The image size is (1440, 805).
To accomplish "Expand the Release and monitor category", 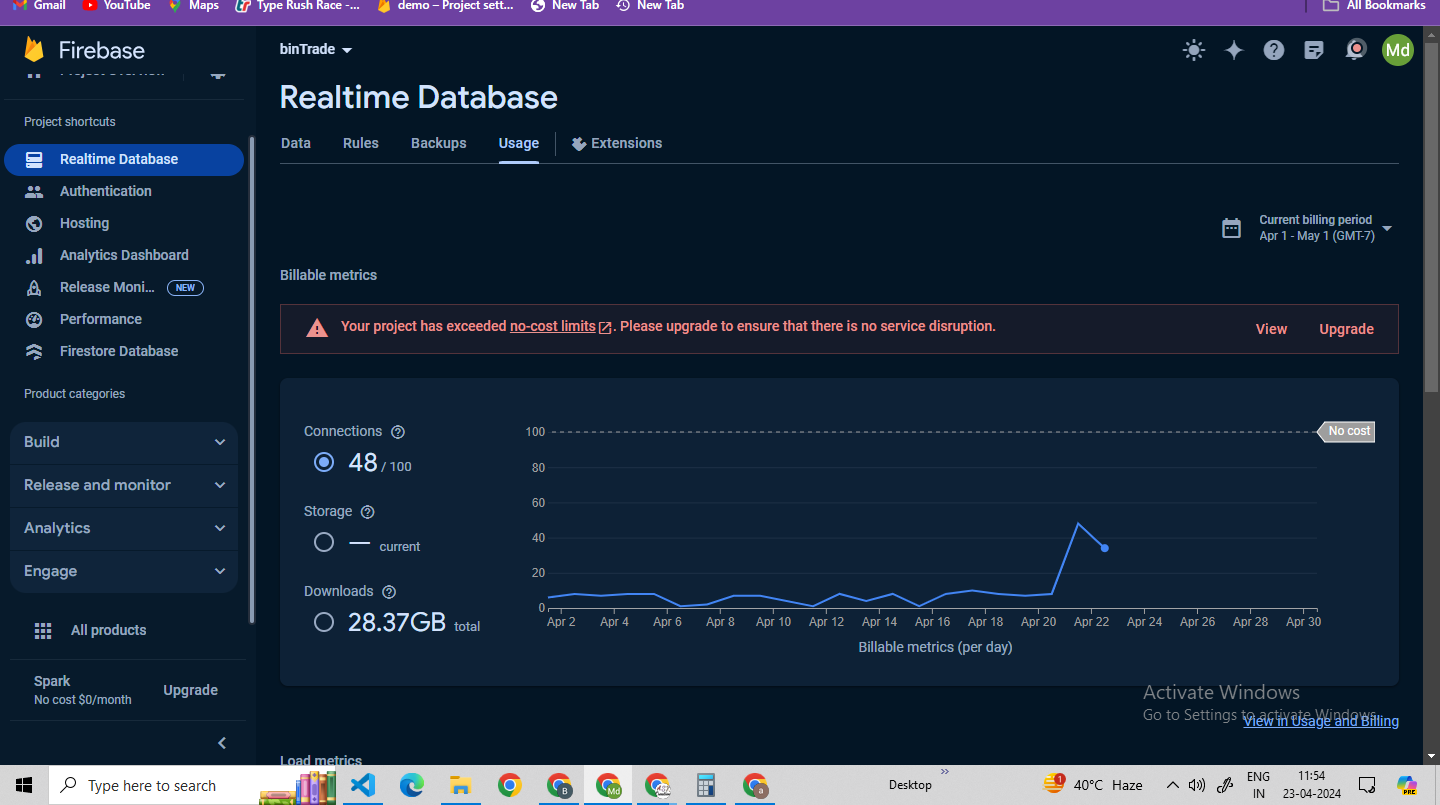I will (124, 485).
